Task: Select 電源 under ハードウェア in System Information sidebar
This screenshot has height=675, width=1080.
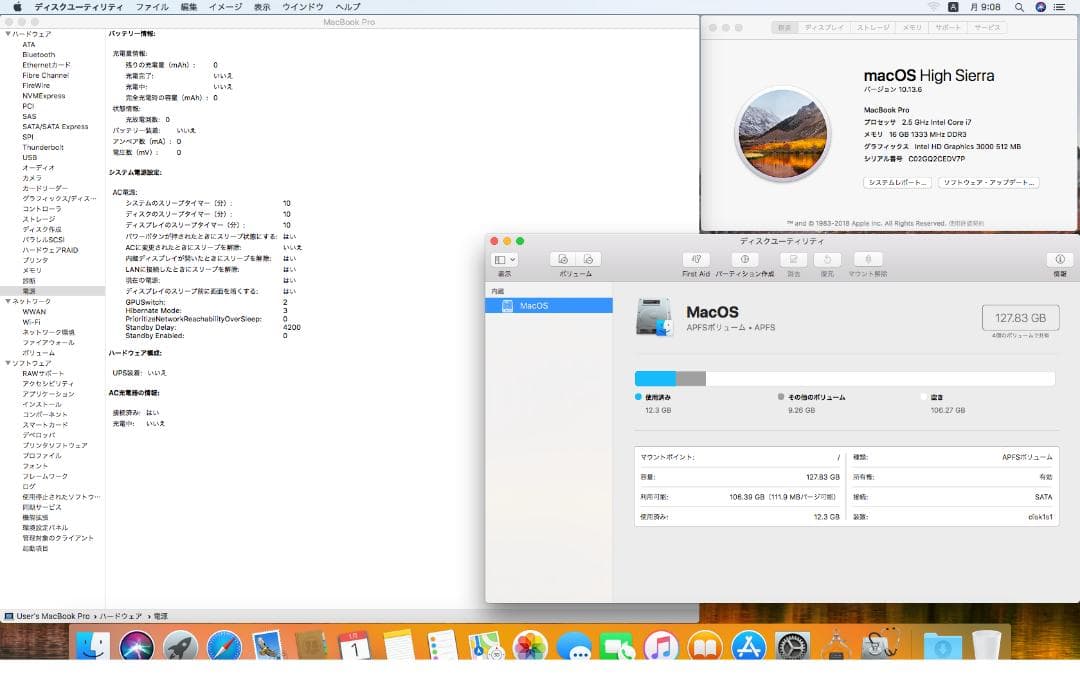Action: pyautogui.click(x=32, y=290)
